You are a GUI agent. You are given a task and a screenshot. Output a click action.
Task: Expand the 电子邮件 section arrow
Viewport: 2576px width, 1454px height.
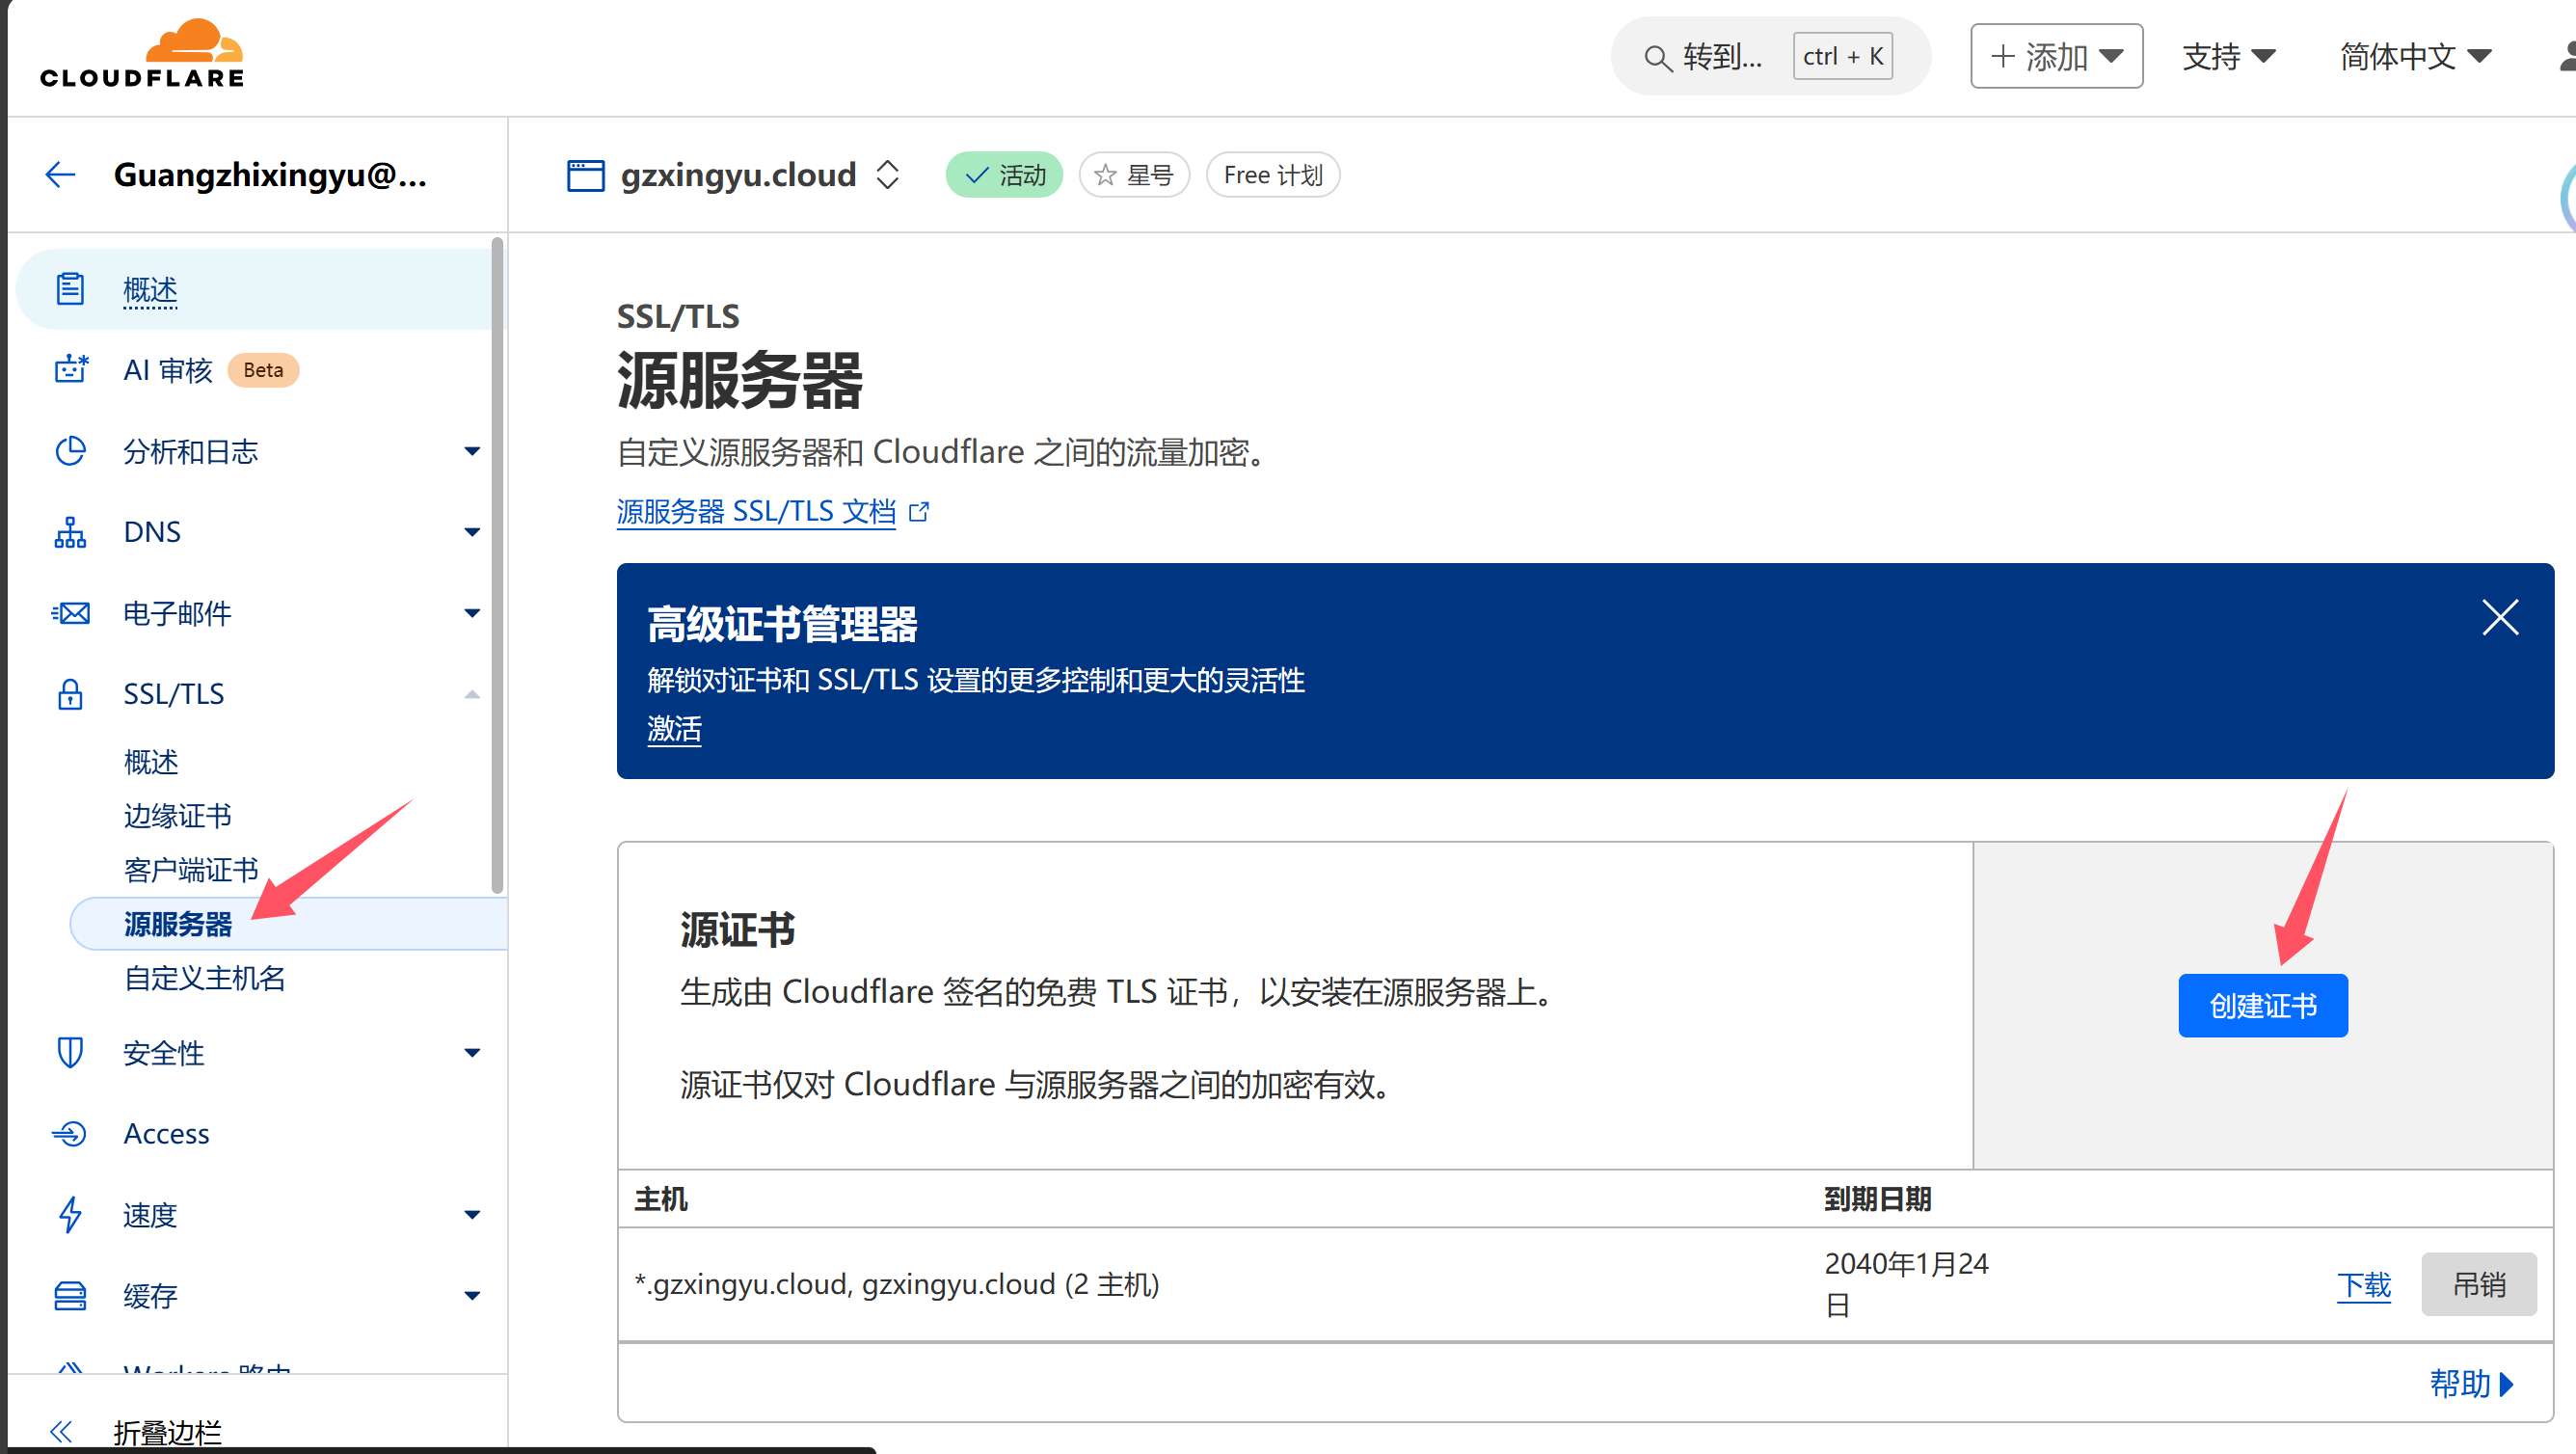[x=472, y=613]
